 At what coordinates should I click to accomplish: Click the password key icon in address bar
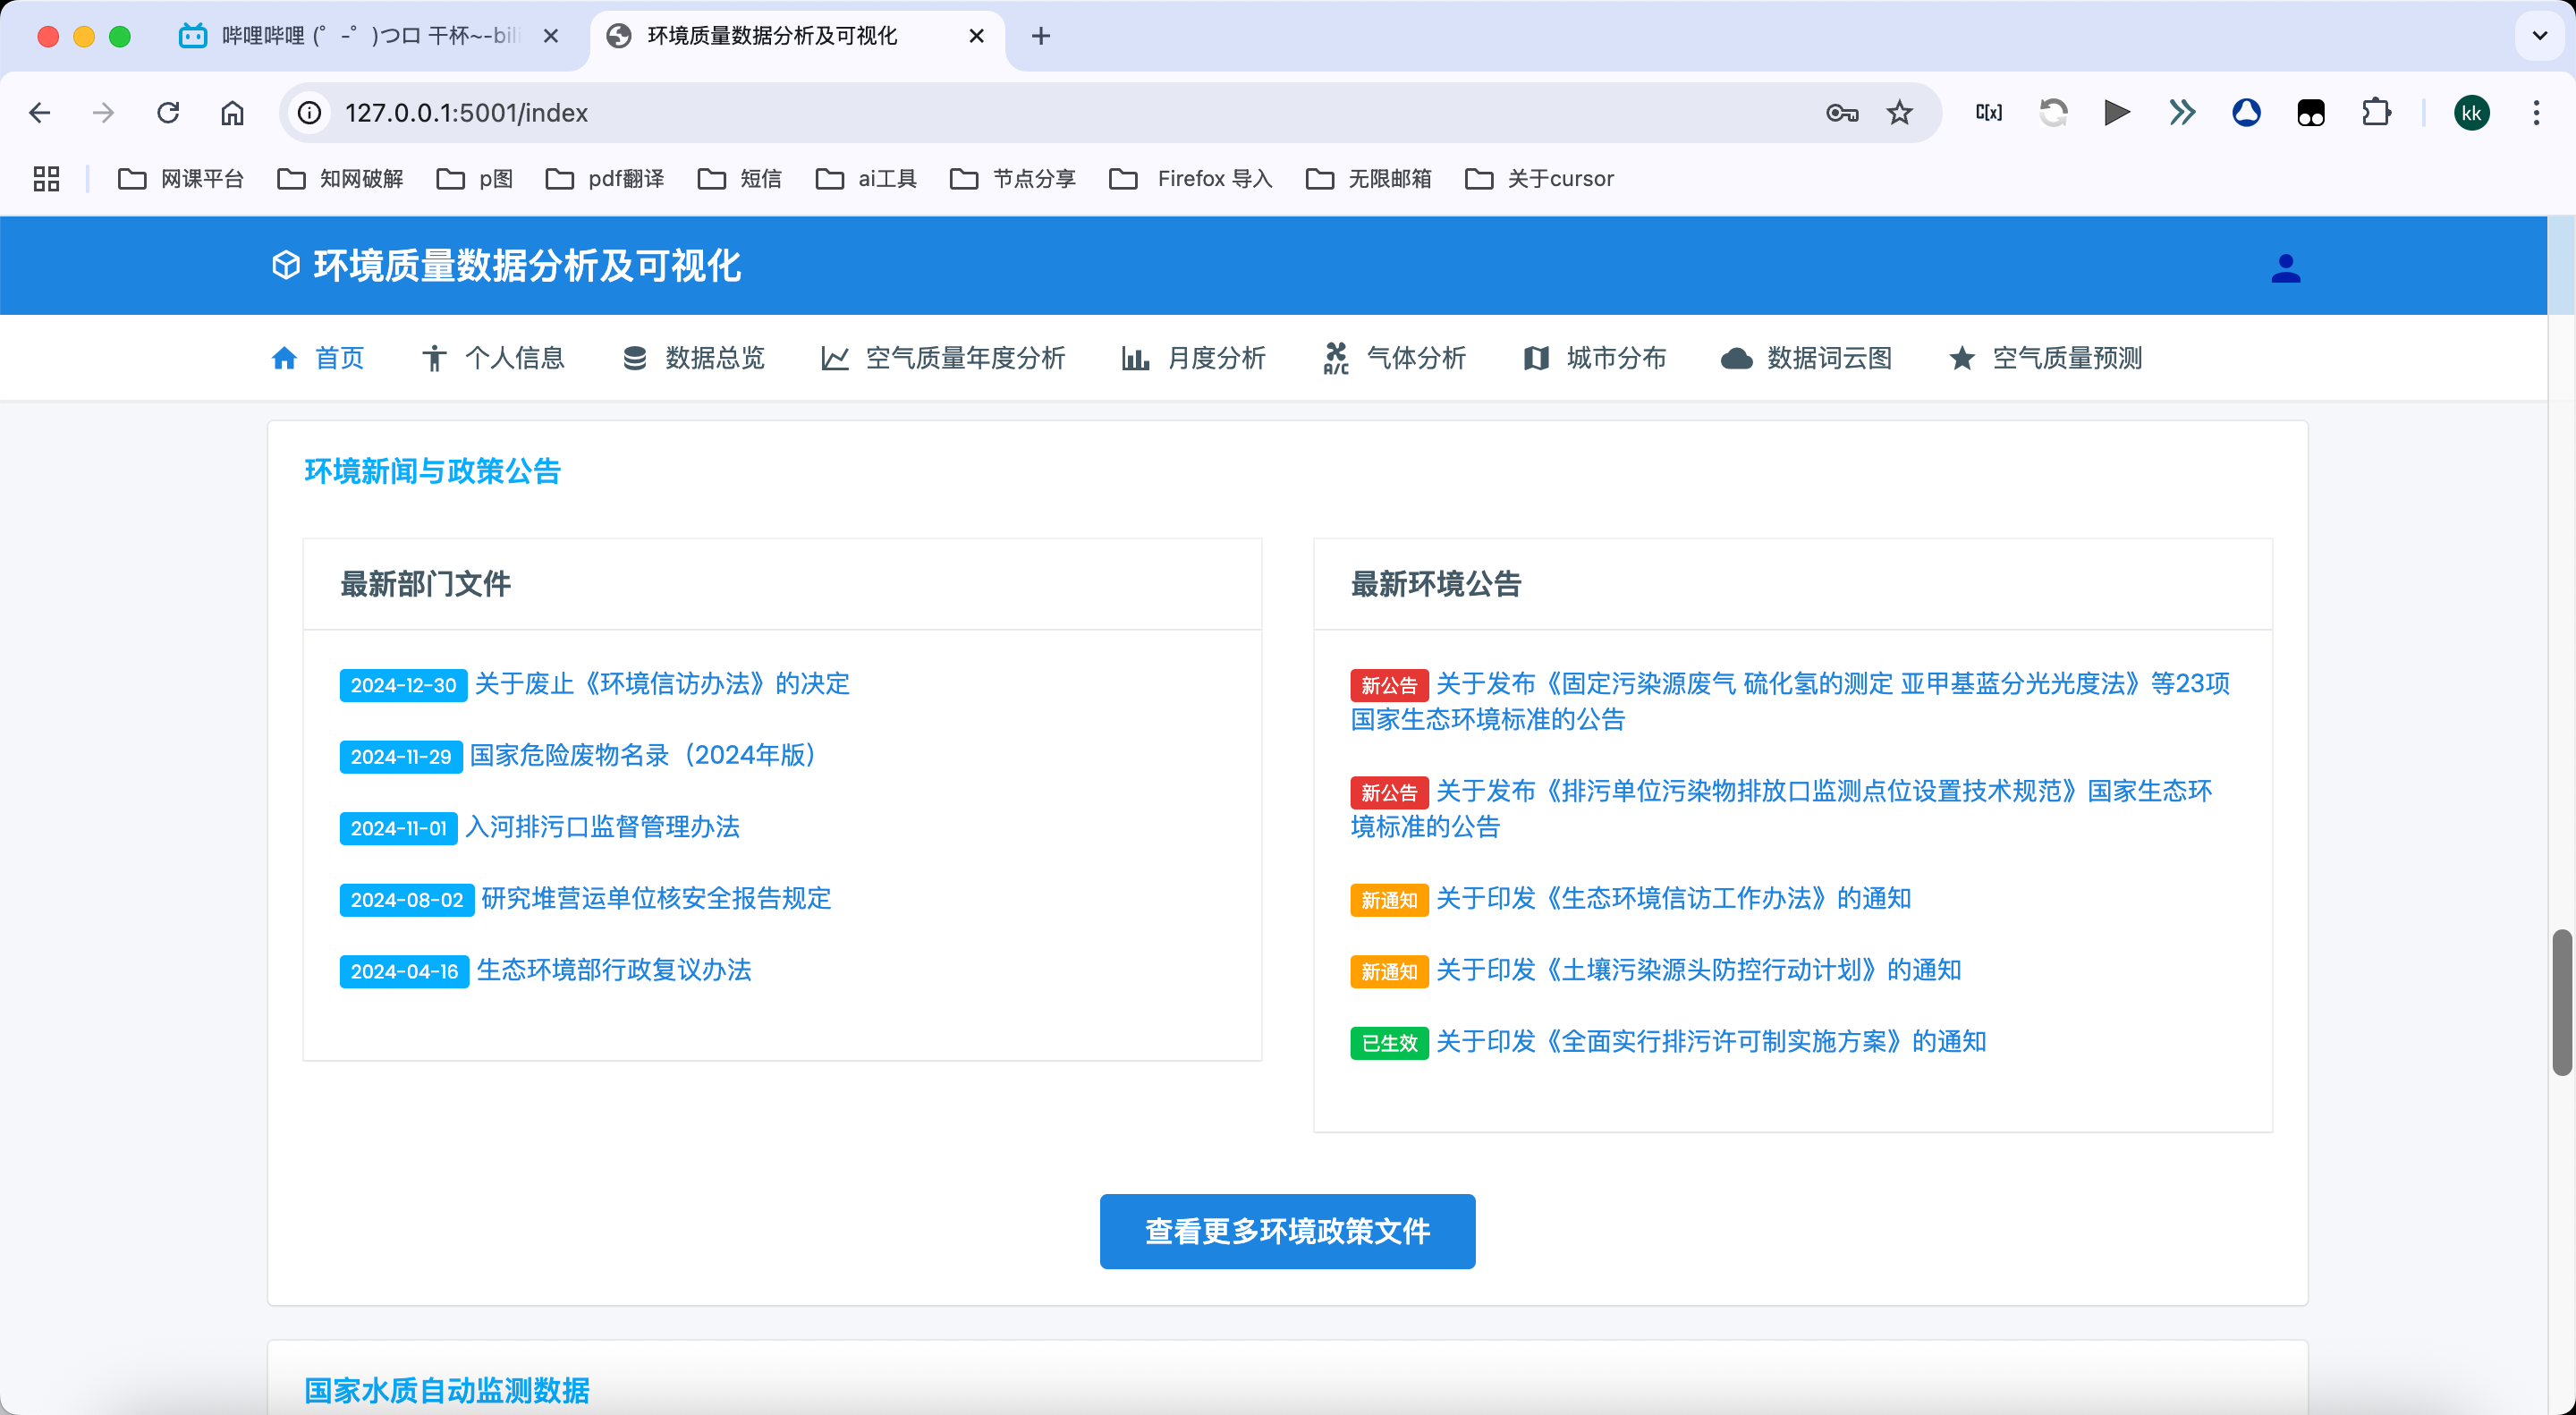pos(1841,113)
